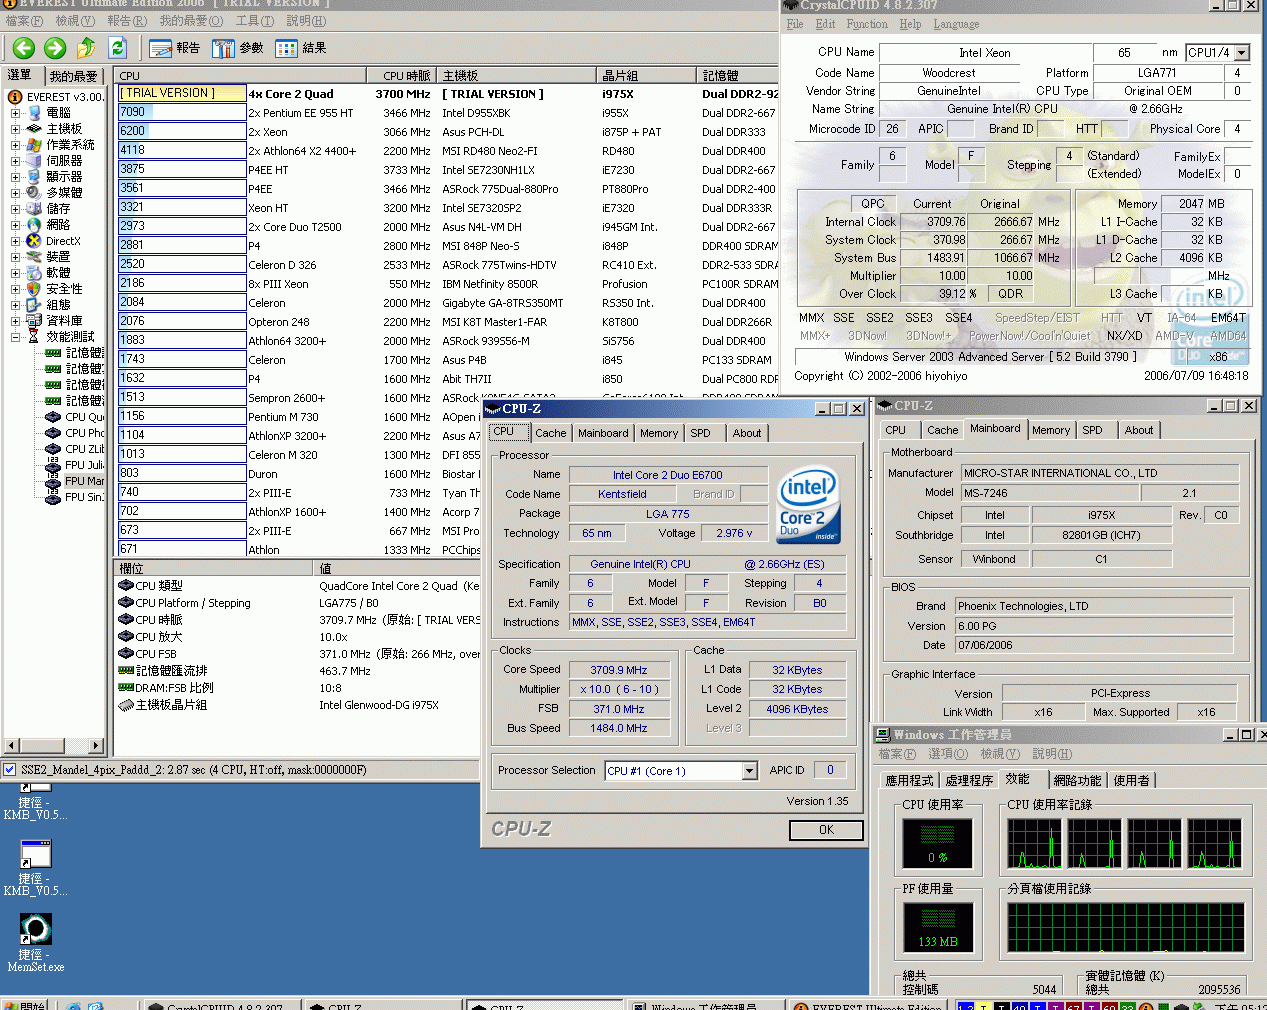Viewport: 1267px width, 1010px height.
Task: Open the CPU1/4 dropdown in CrystalCPUID
Action: (x=1242, y=53)
